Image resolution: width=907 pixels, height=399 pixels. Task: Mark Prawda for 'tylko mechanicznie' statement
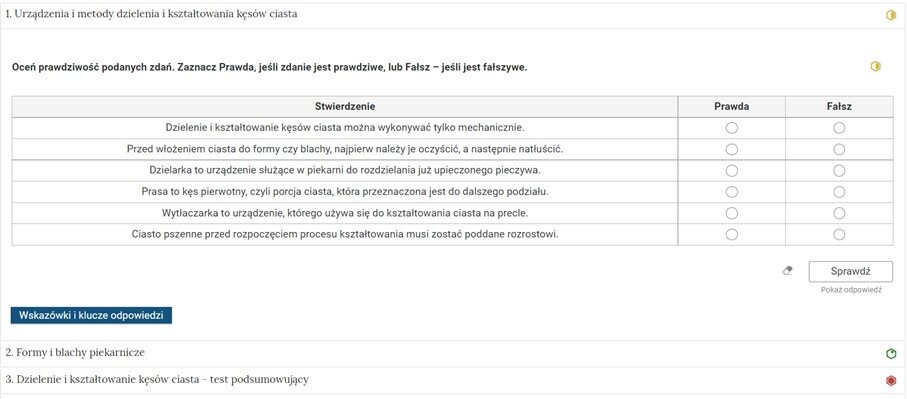pyautogui.click(x=732, y=128)
